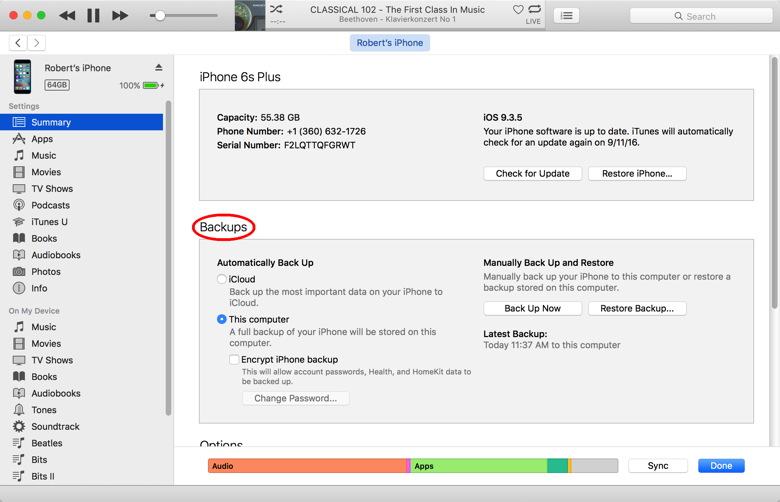Go forward with the right chevron
This screenshot has width=780, height=502.
point(36,43)
